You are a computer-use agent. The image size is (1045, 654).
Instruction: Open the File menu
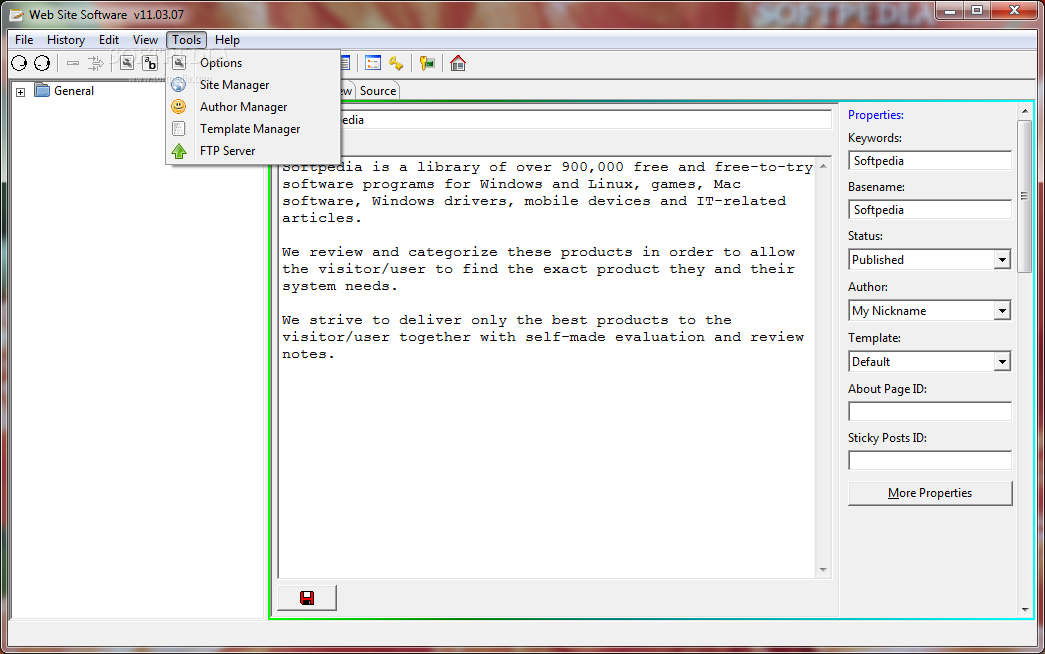point(24,40)
